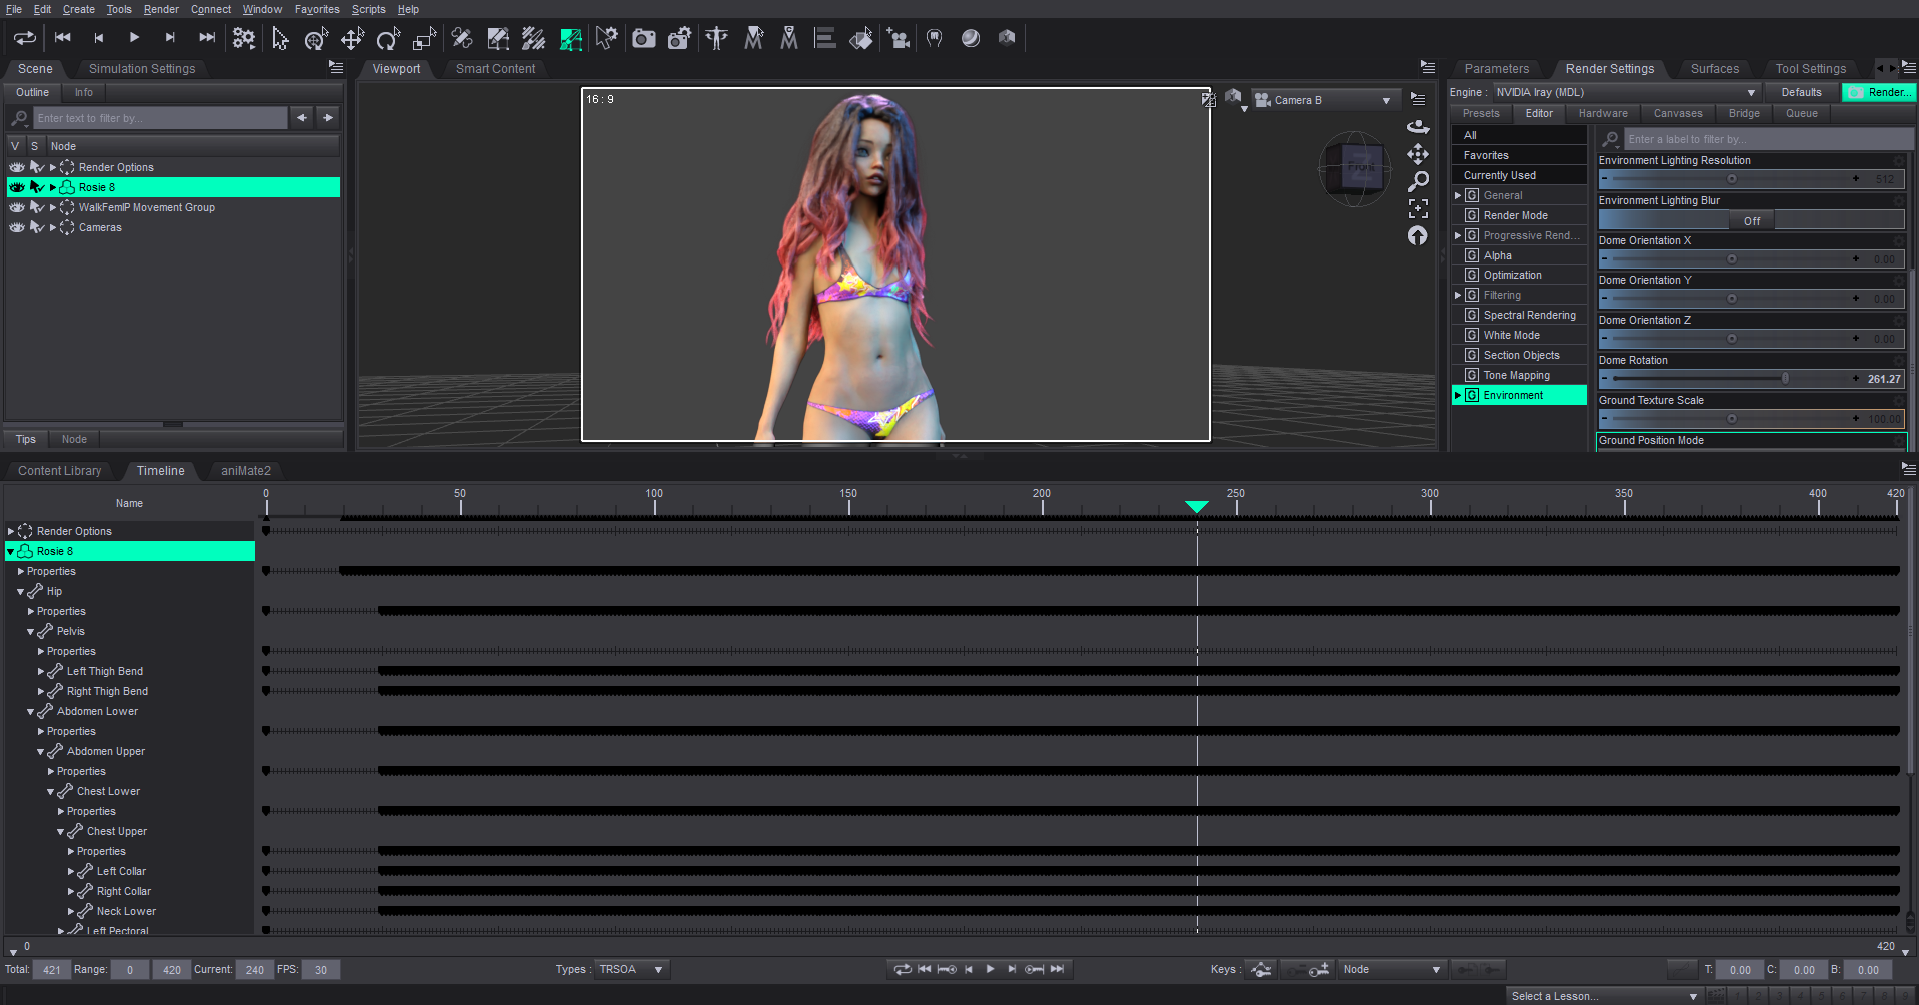Screen dimensions: 1919x1005
Task: Collapse the Abdomen Lower timeline node
Action: 31,712
